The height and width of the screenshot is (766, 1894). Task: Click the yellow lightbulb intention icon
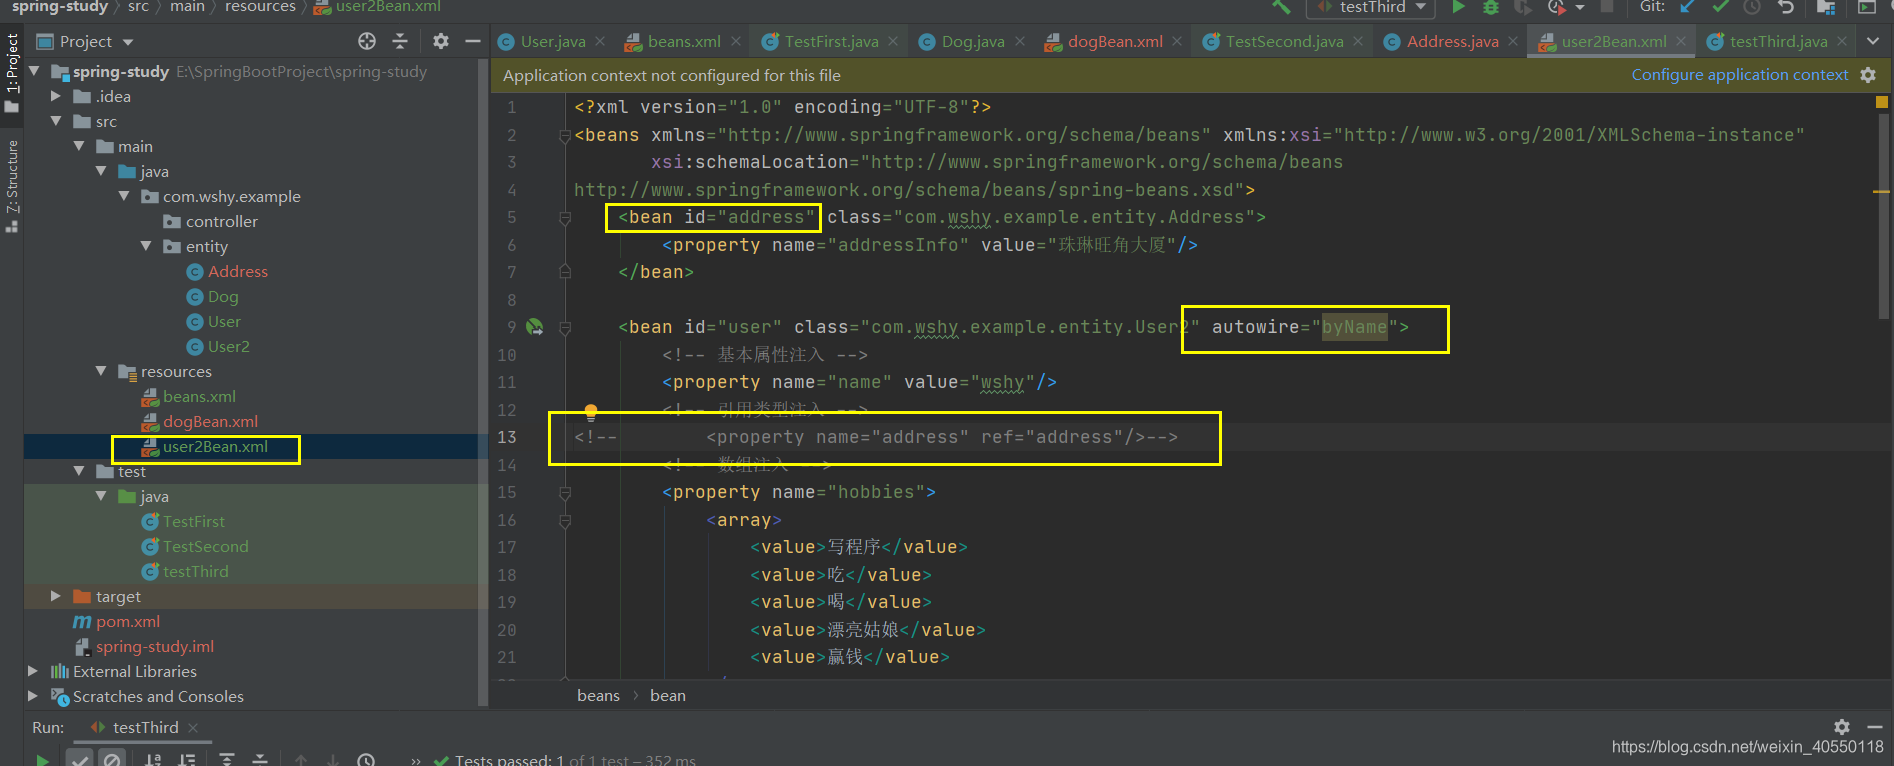pyautogui.click(x=591, y=412)
